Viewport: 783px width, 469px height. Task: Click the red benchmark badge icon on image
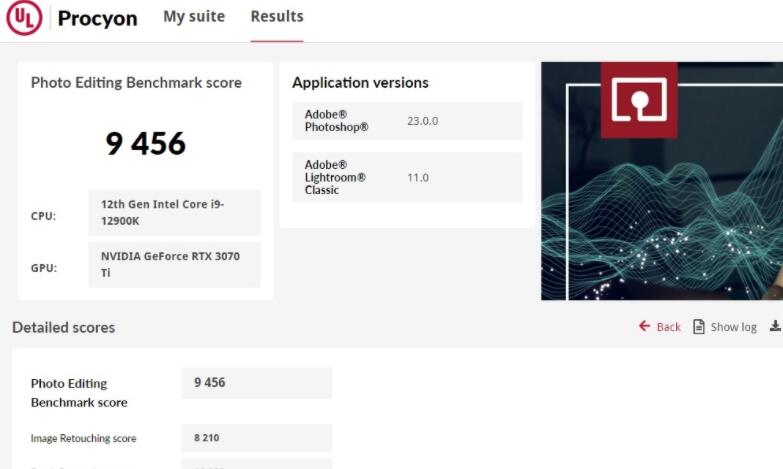click(638, 100)
